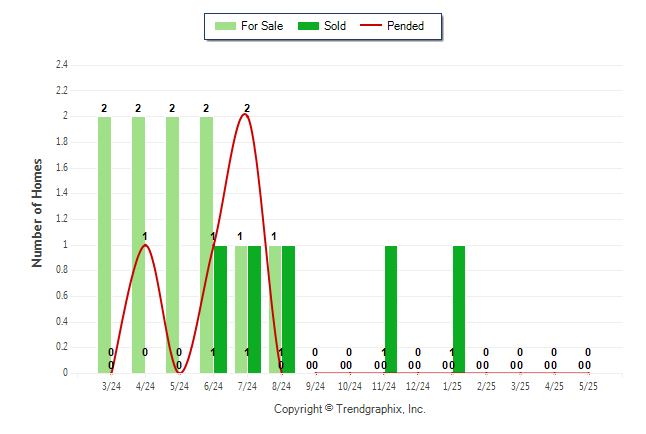Viewport: 646px width, 434px height.
Task: Select the Sold legend label
Action: click(335, 26)
